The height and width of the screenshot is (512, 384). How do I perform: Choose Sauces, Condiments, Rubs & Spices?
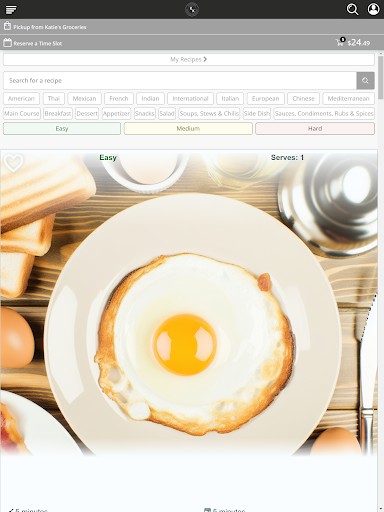[x=324, y=114]
